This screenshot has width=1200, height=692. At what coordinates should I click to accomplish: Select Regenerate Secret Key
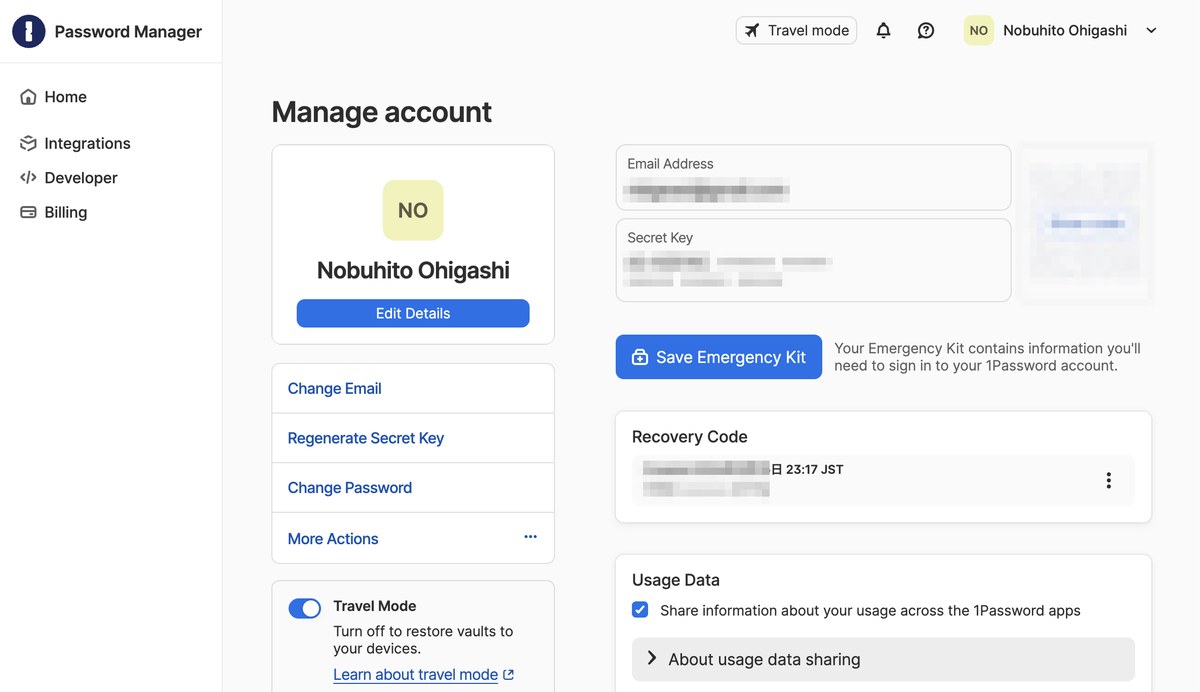coord(413,438)
